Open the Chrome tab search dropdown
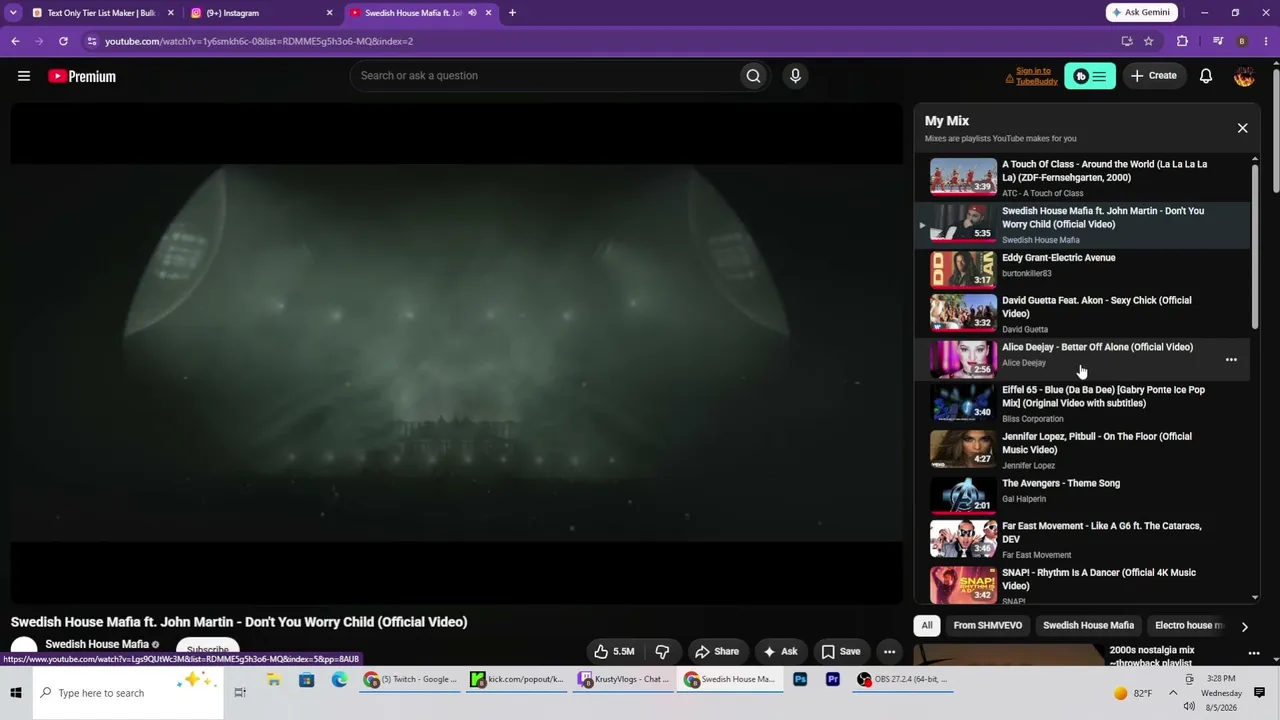 point(13,13)
